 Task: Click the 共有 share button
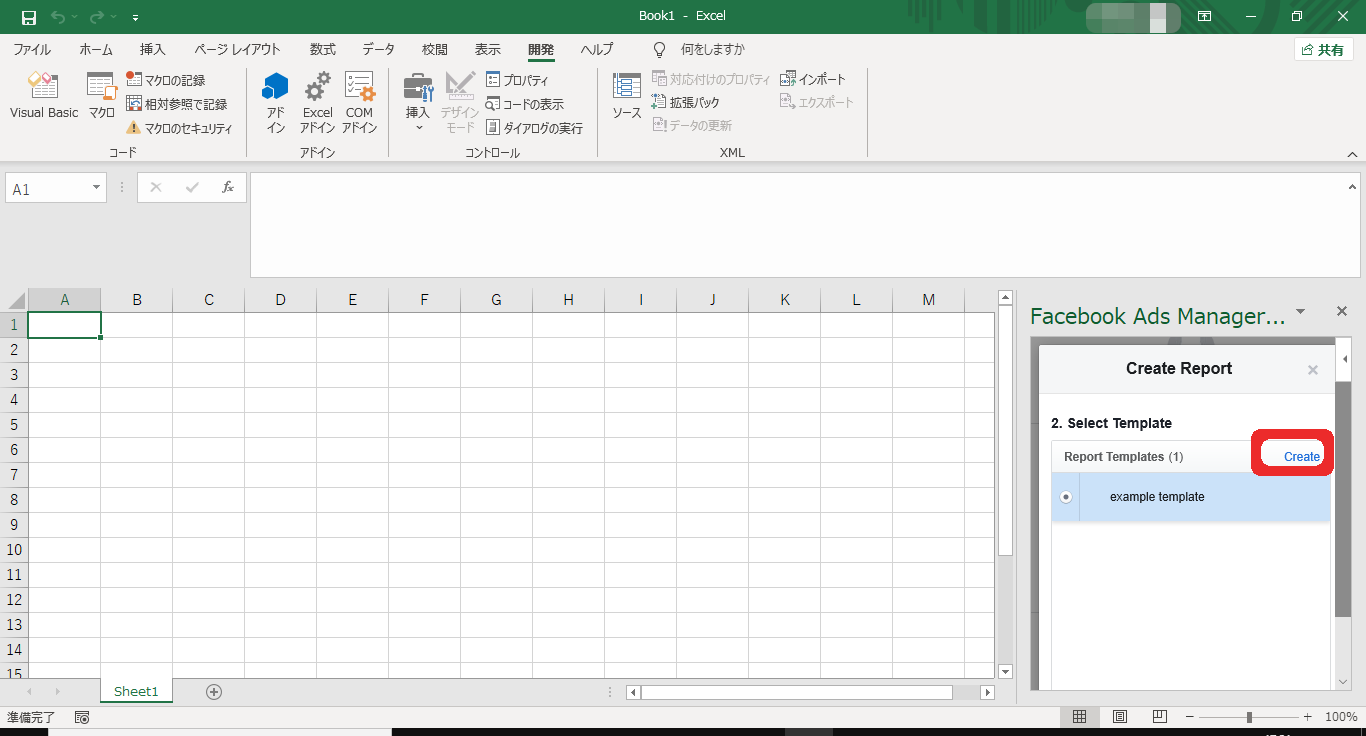(x=1323, y=50)
